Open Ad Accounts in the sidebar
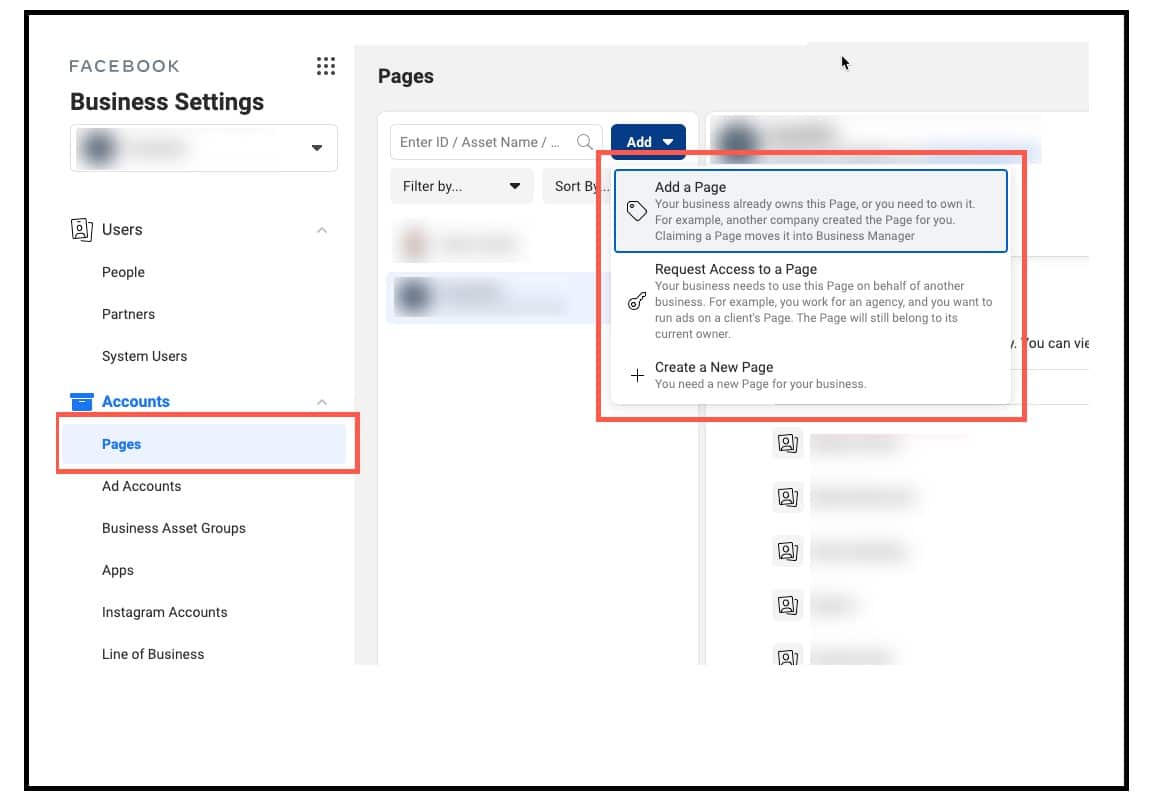 tap(141, 486)
